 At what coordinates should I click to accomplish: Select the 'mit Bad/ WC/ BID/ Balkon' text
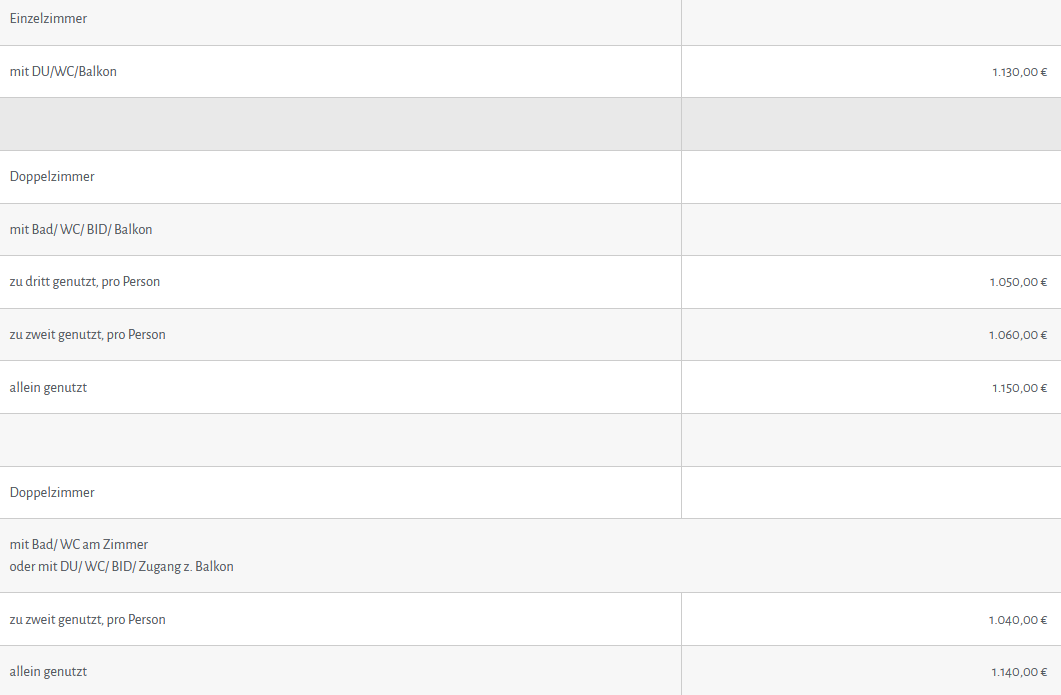[81, 229]
